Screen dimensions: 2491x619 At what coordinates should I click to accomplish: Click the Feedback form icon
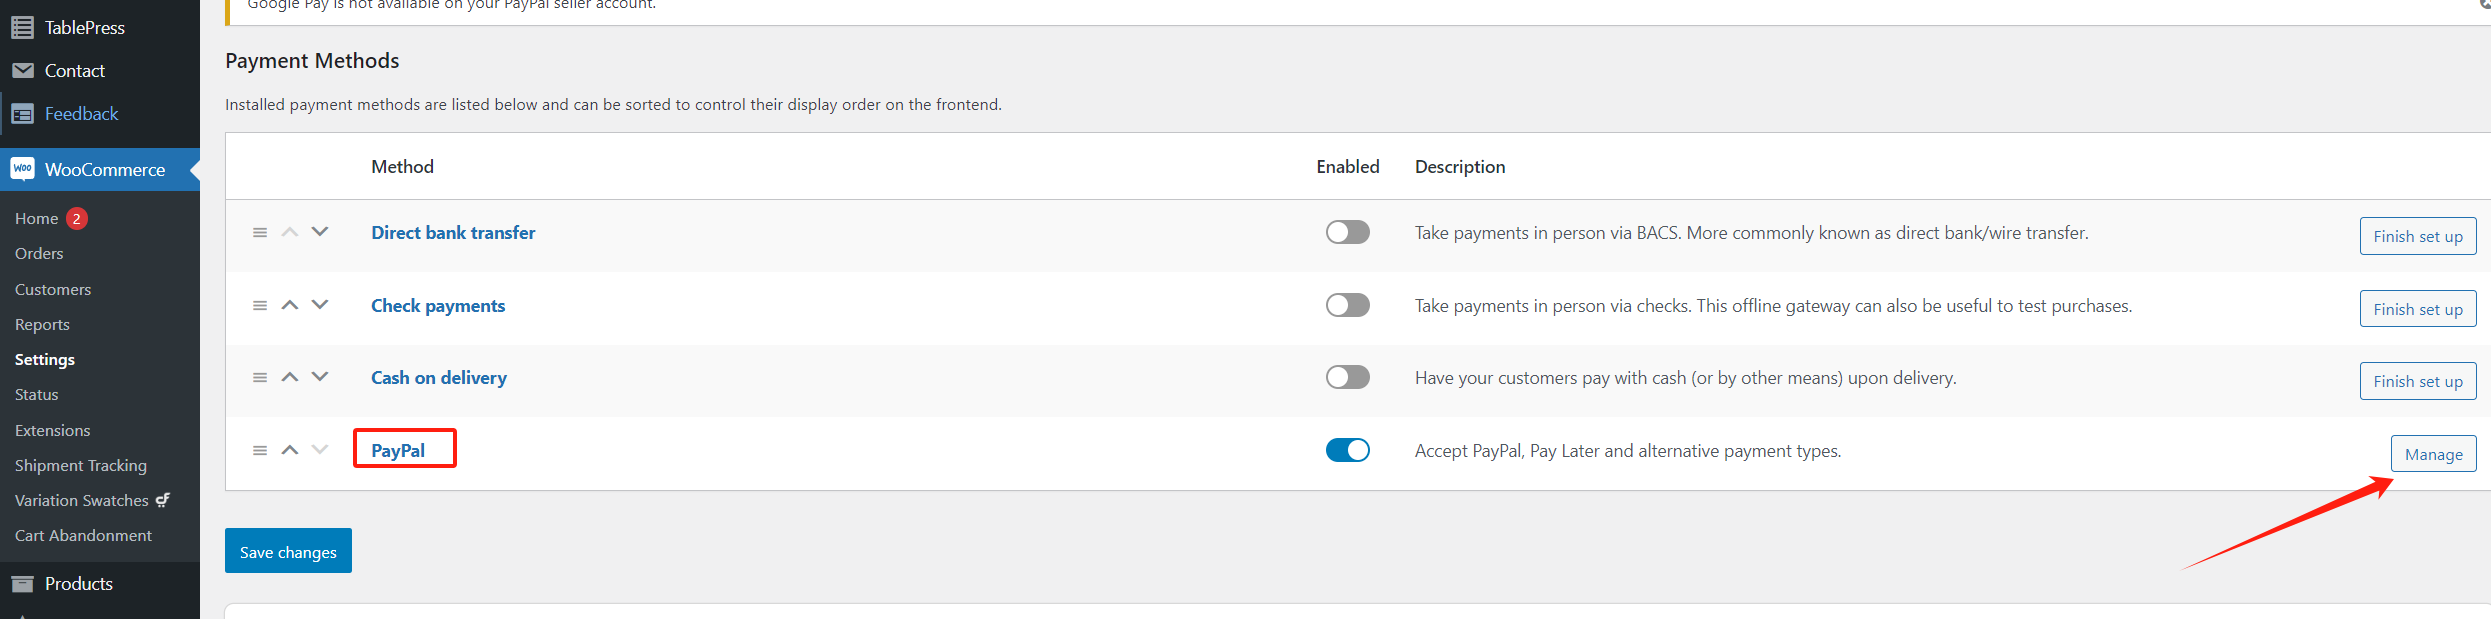pos(22,114)
